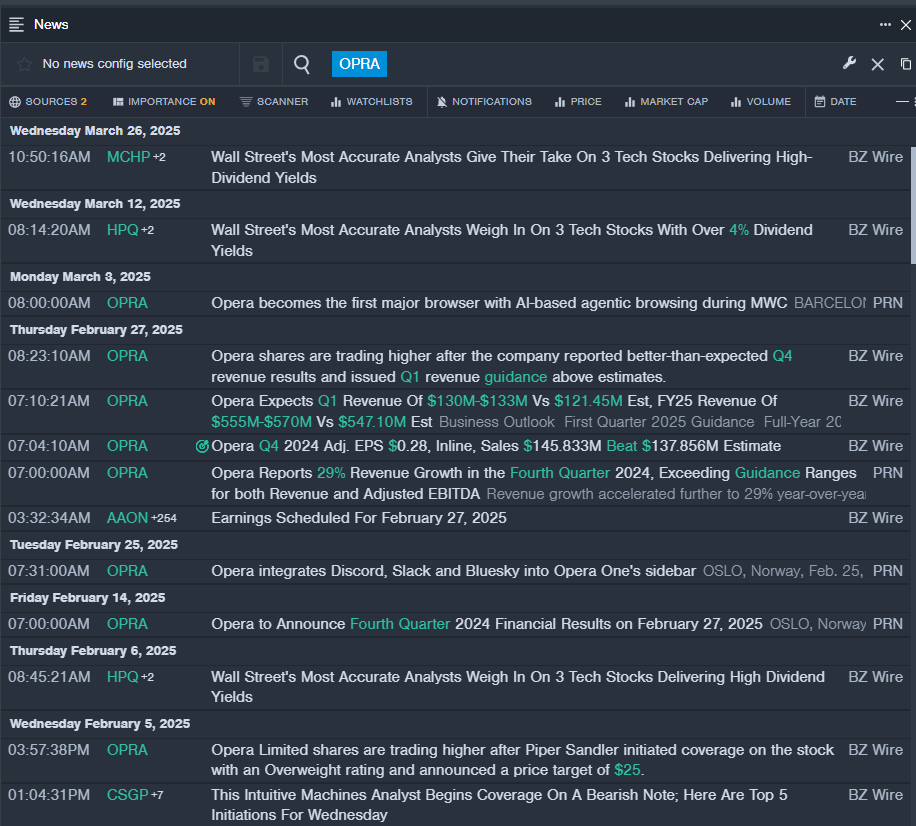Expand the +254 tickers next to AAON

(x=164, y=518)
